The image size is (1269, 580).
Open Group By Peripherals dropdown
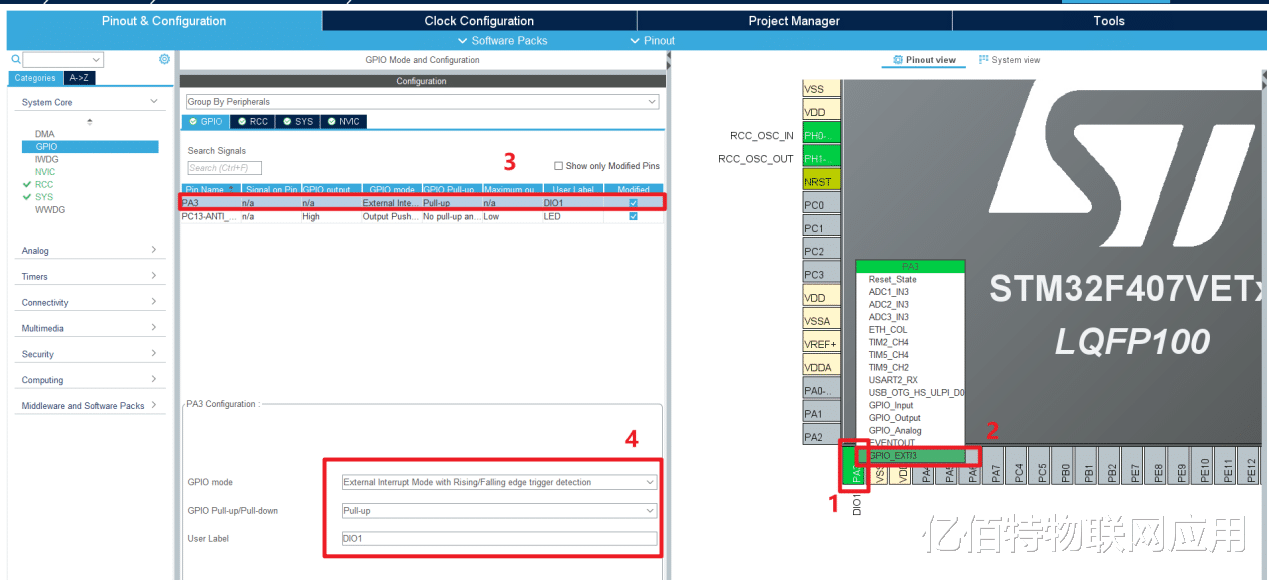pos(422,102)
